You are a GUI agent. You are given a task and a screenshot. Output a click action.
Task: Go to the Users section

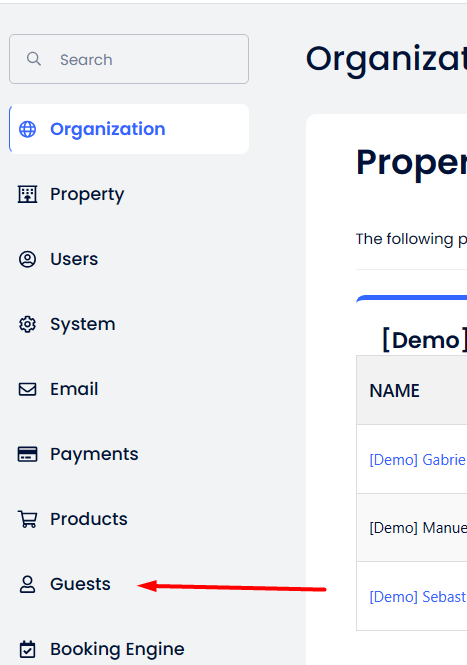click(x=74, y=259)
